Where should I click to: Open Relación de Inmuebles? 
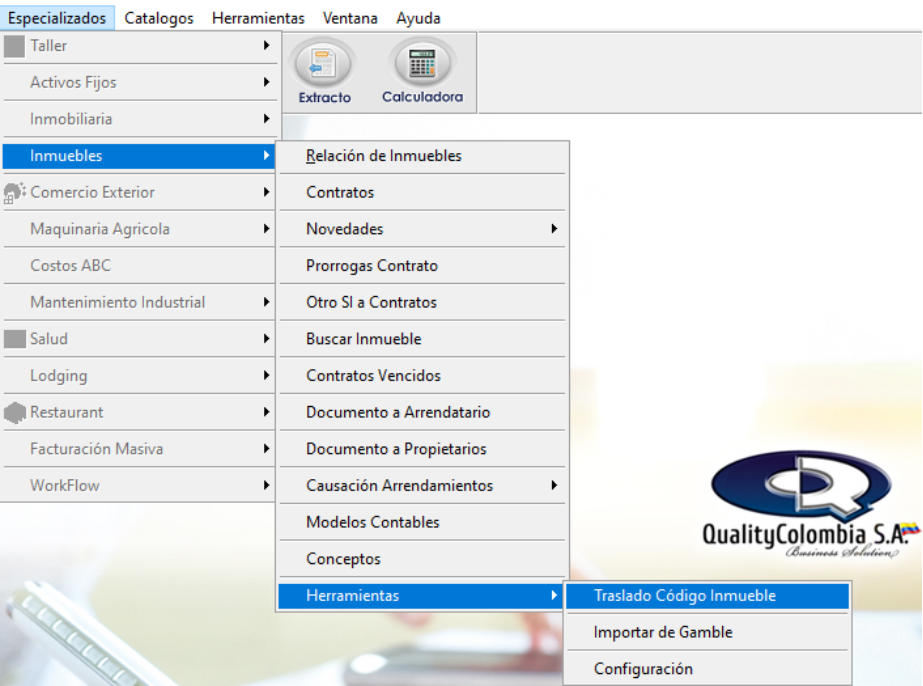(422, 156)
